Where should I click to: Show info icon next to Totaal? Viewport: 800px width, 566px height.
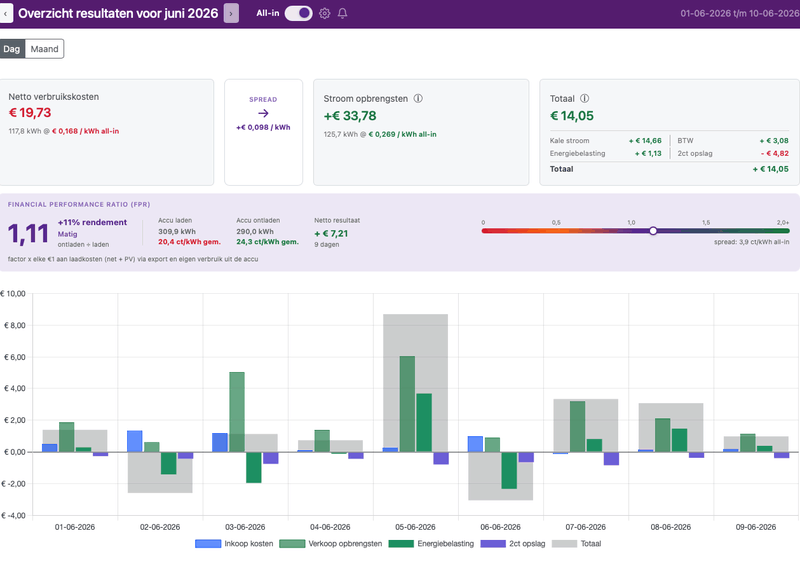click(585, 99)
